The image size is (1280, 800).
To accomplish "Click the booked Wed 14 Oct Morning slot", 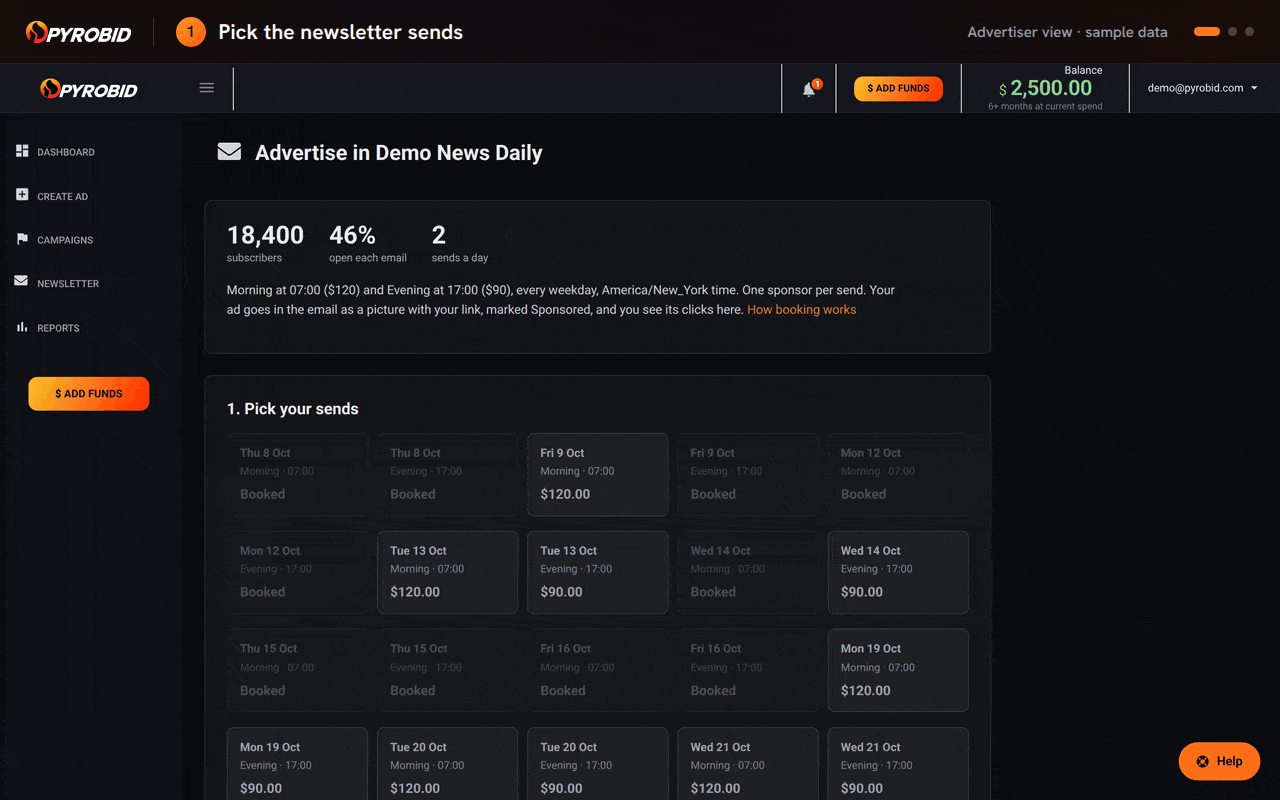I will coord(748,572).
